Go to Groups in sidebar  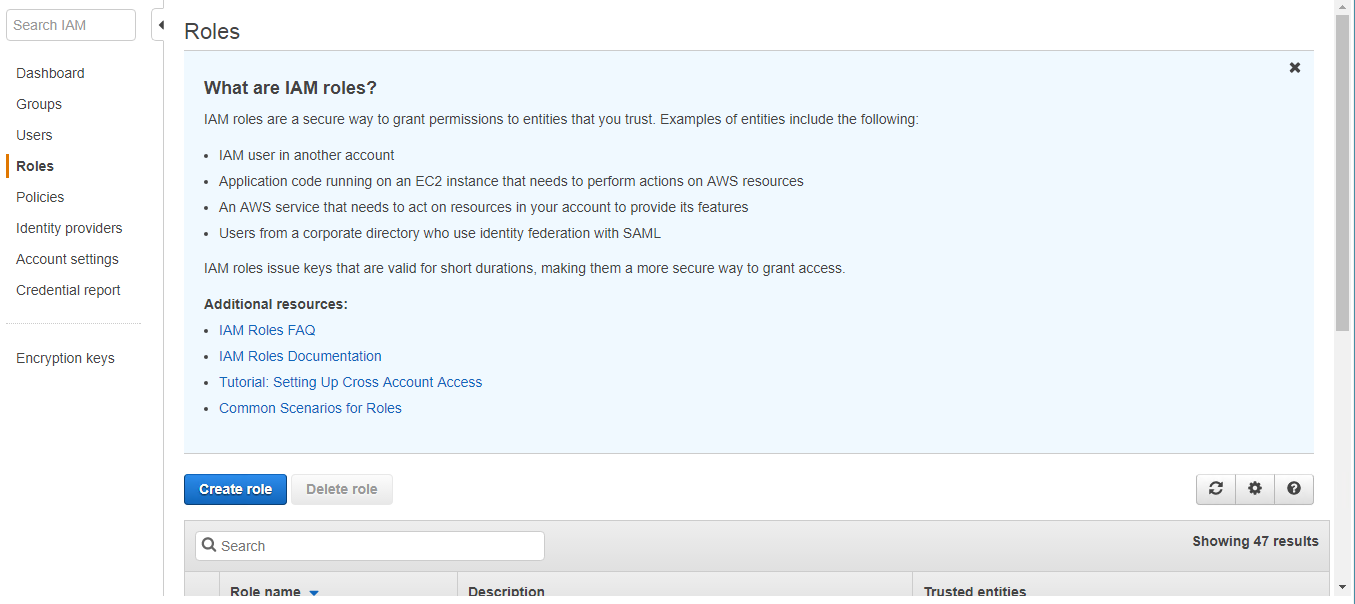pyautogui.click(x=39, y=104)
